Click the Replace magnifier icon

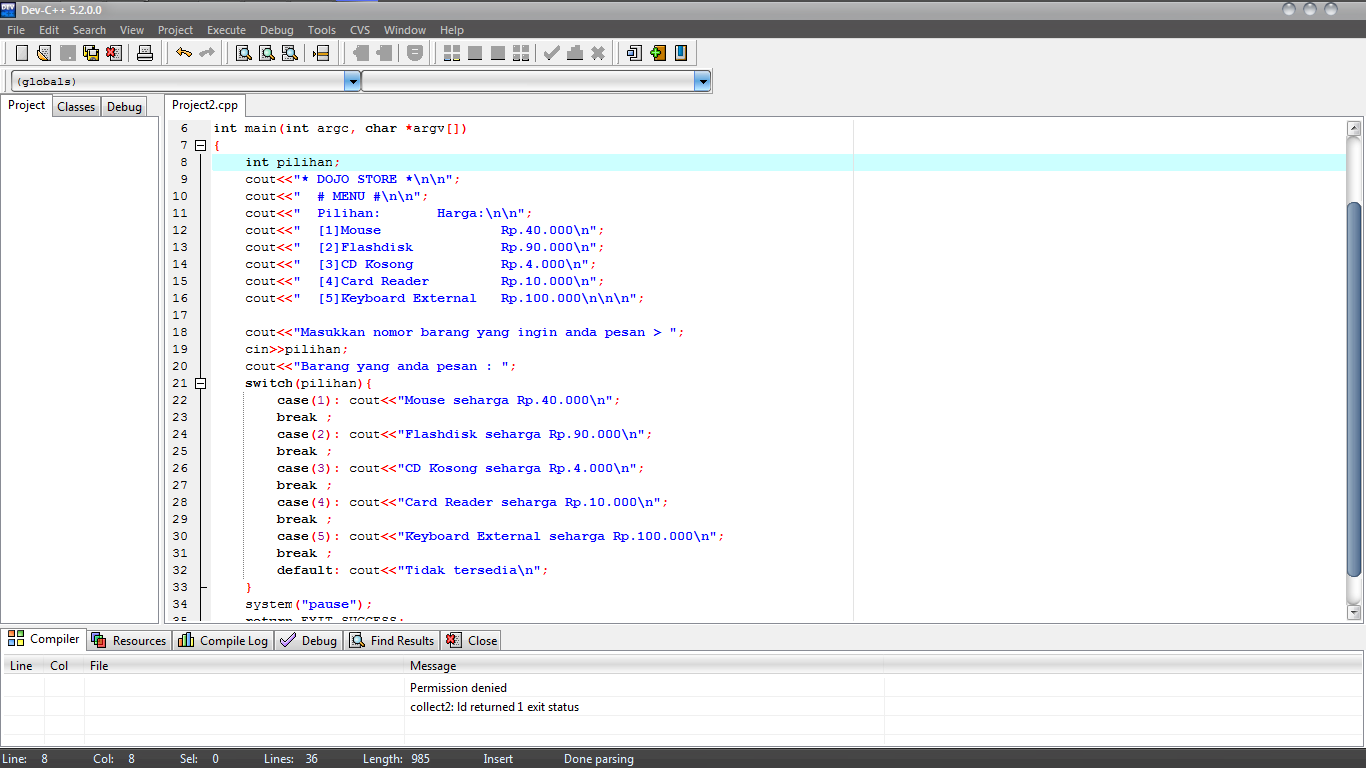coord(268,53)
